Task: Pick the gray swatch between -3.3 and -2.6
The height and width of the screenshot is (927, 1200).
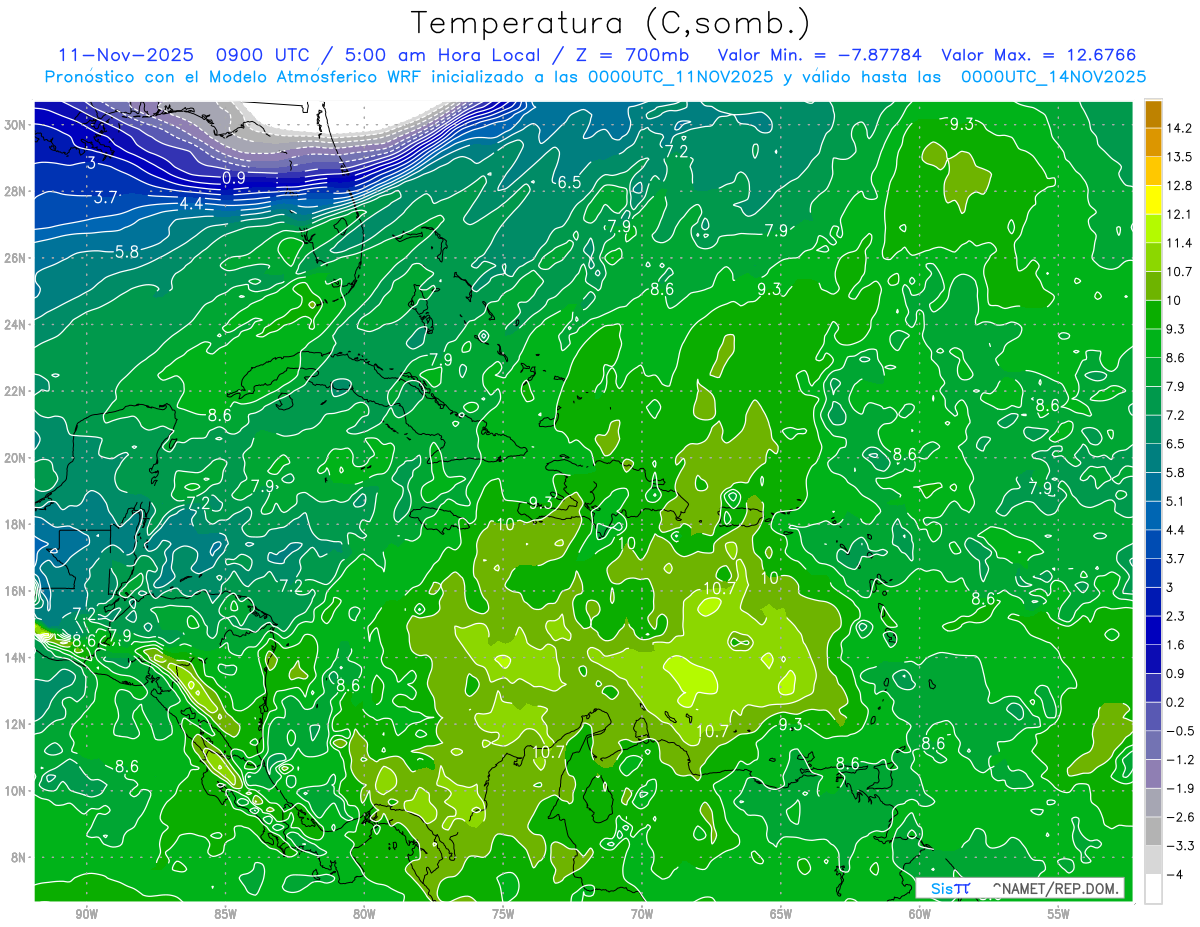Action: pyautogui.click(x=1153, y=832)
